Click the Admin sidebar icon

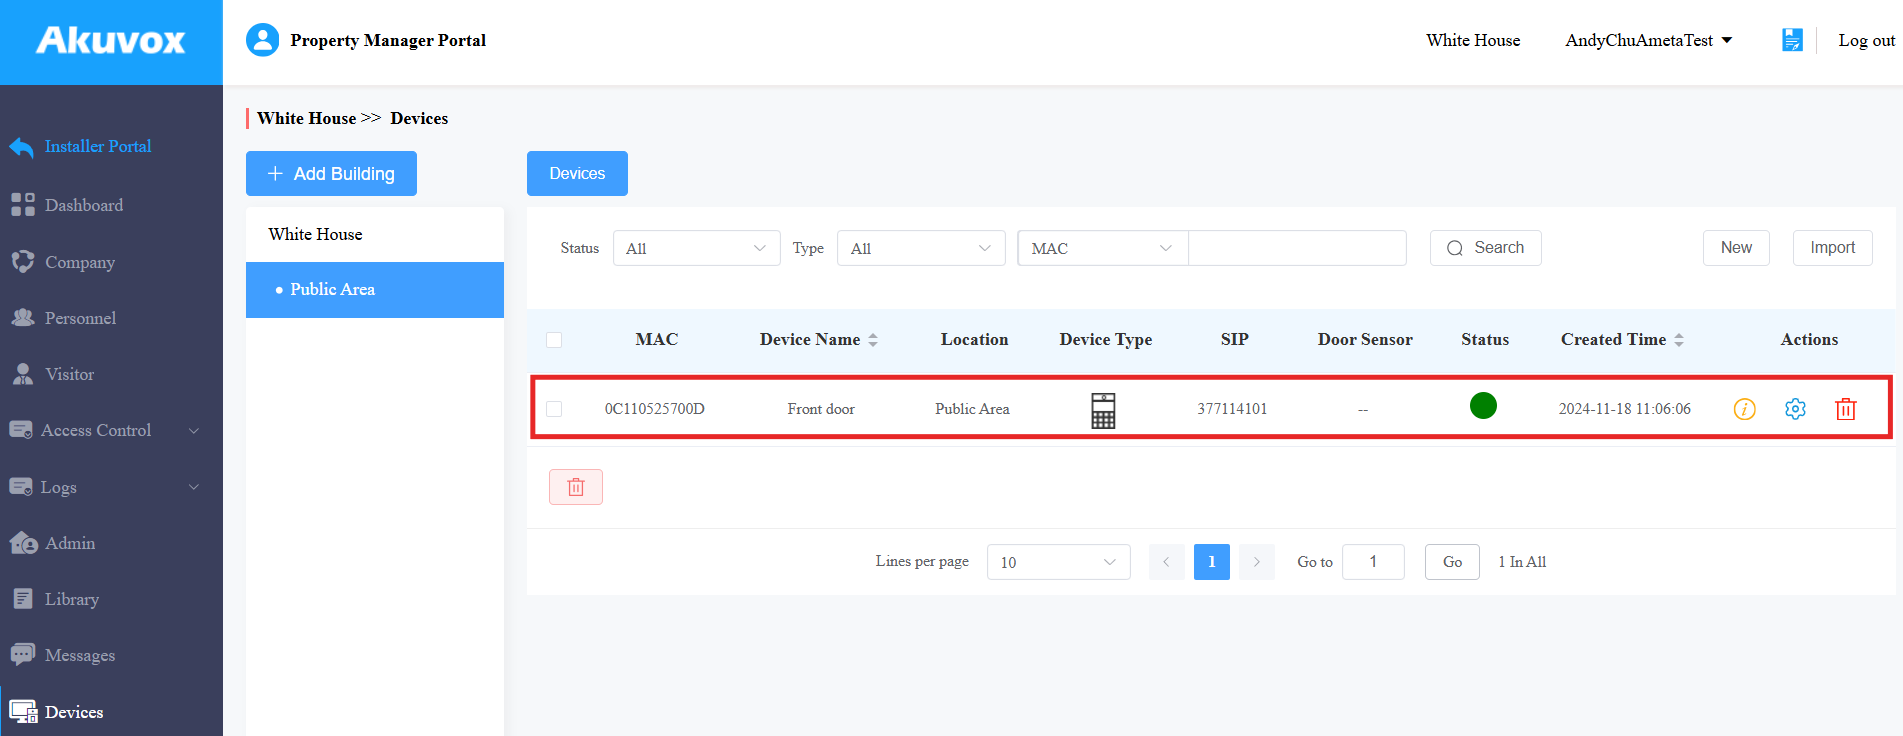click(x=23, y=543)
